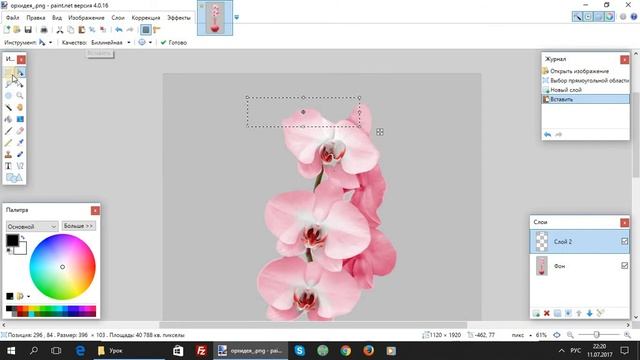Cut selection with the scissors icon
The height and width of the screenshot is (360, 640).
60,30
